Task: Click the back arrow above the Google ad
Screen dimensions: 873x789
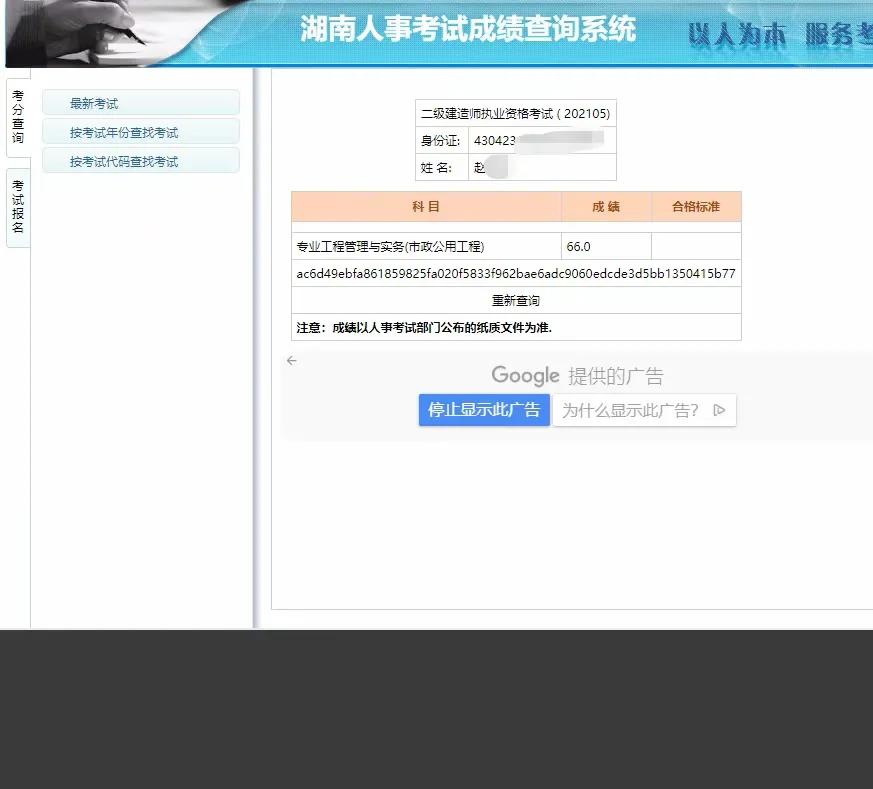Action: [x=291, y=360]
